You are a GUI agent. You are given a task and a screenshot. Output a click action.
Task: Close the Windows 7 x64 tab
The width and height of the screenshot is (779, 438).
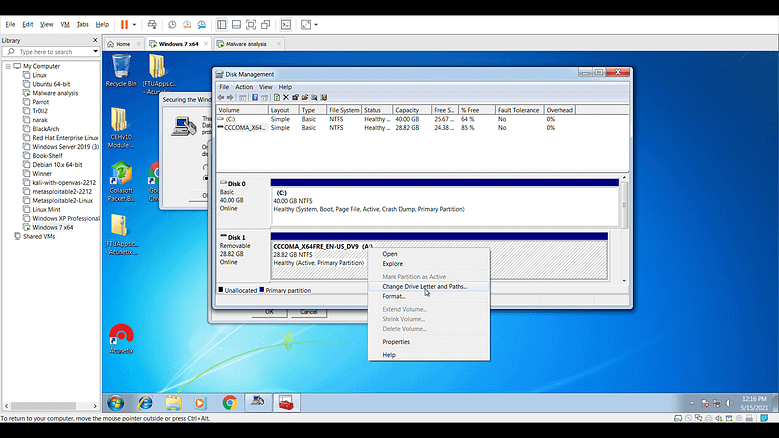tap(206, 44)
